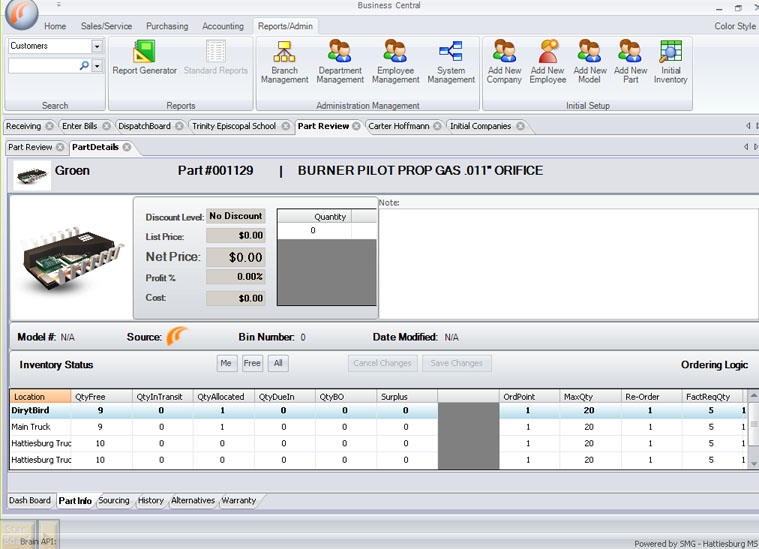
Task: Expand the search options dropdown arrow
Action: tap(97, 65)
